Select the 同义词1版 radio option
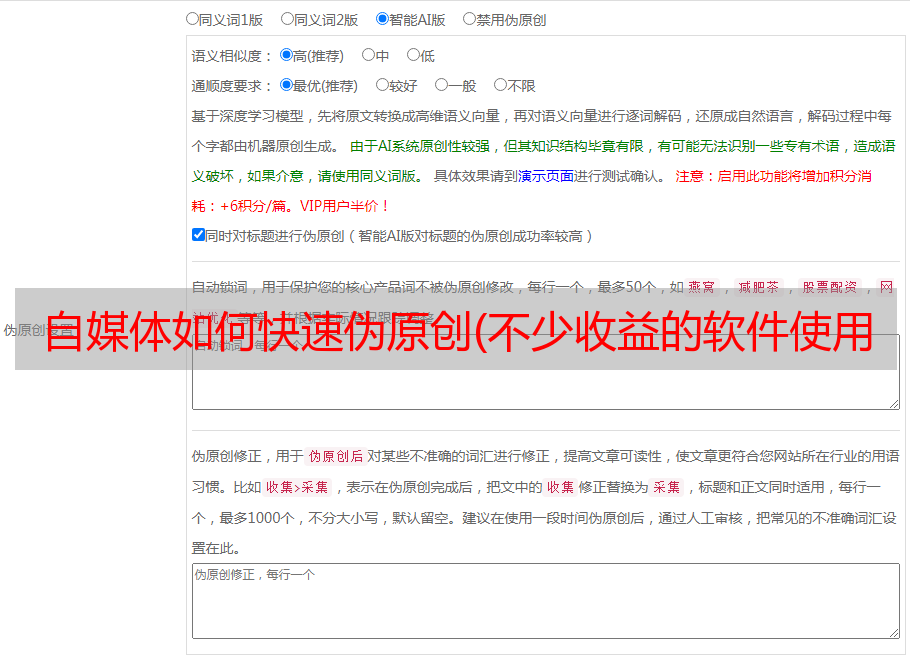The height and width of the screenshot is (658, 911). tap(192, 19)
